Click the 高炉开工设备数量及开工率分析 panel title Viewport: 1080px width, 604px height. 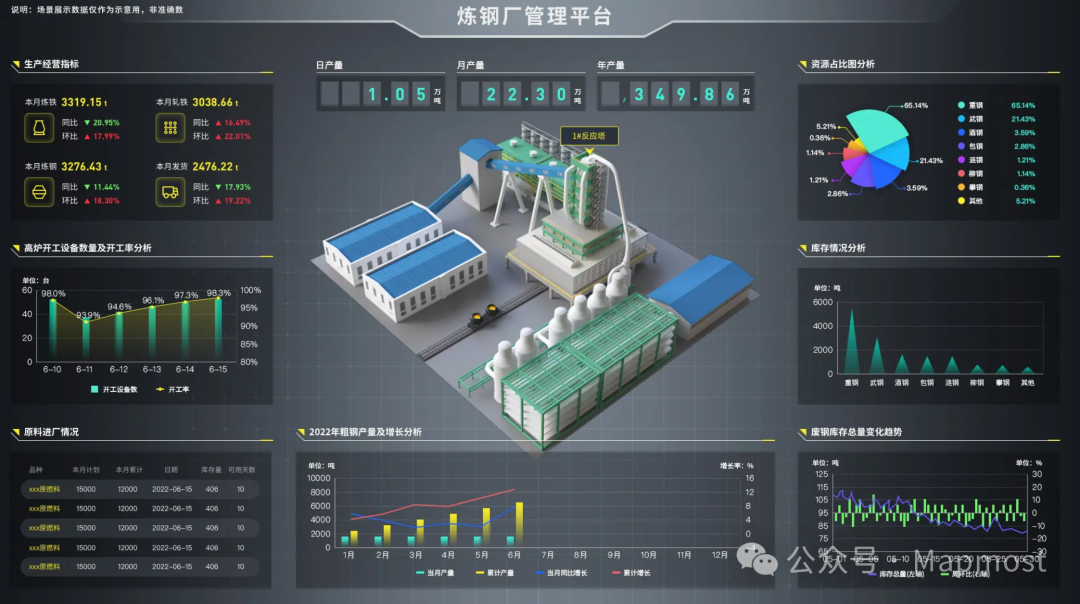click(x=87, y=248)
